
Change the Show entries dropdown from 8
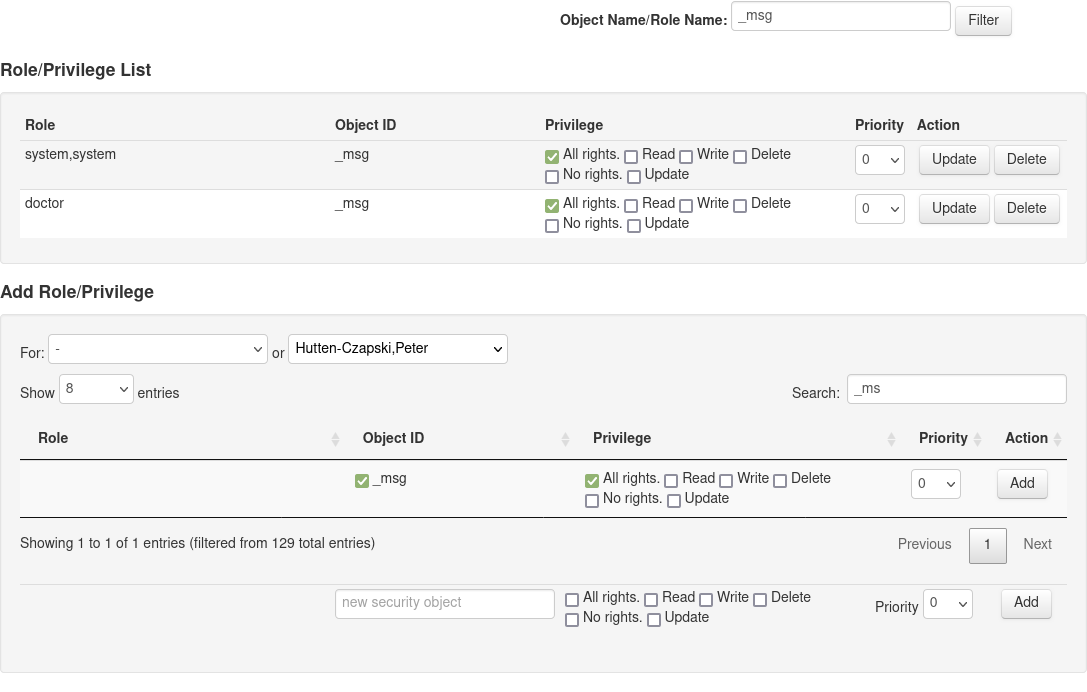point(96,388)
